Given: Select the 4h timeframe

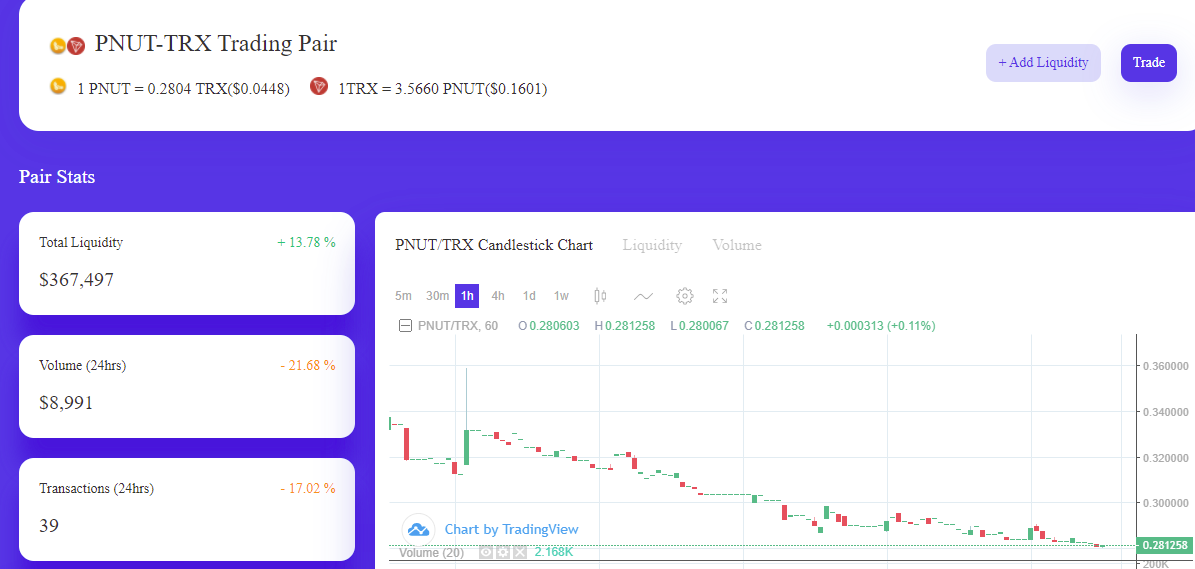Looking at the screenshot, I should pos(498,296).
